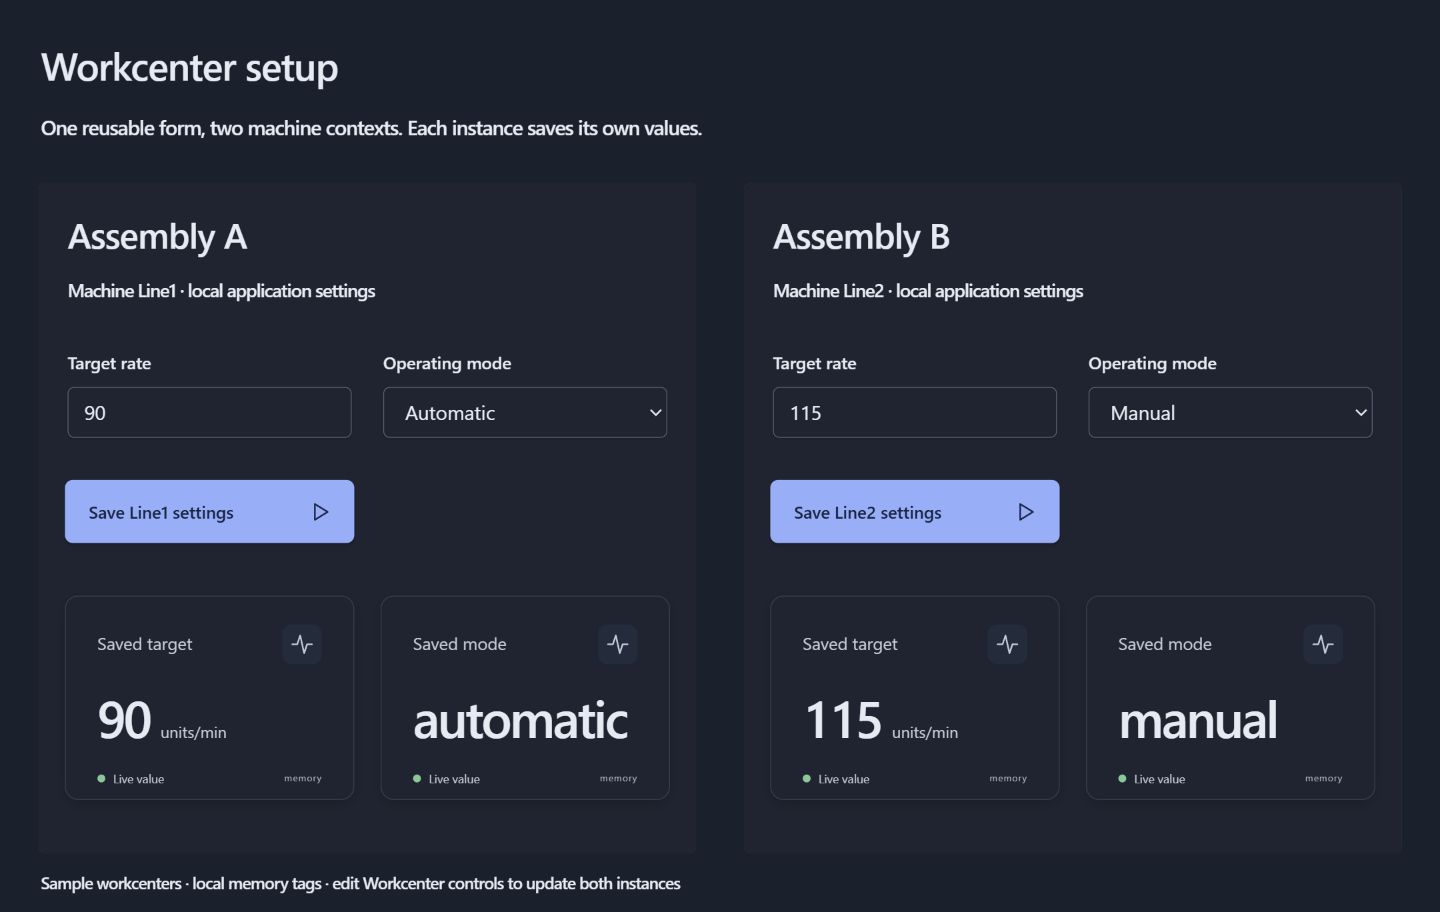This screenshot has height=912, width=1440.
Task: Click the saved mode value manual
Action: coord(1198,720)
